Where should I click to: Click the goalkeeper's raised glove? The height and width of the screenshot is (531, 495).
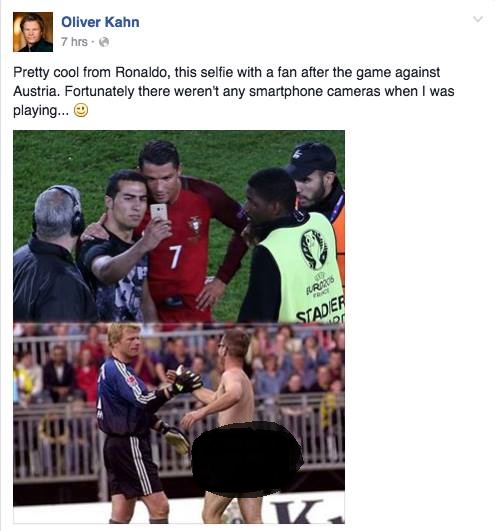coord(187,380)
